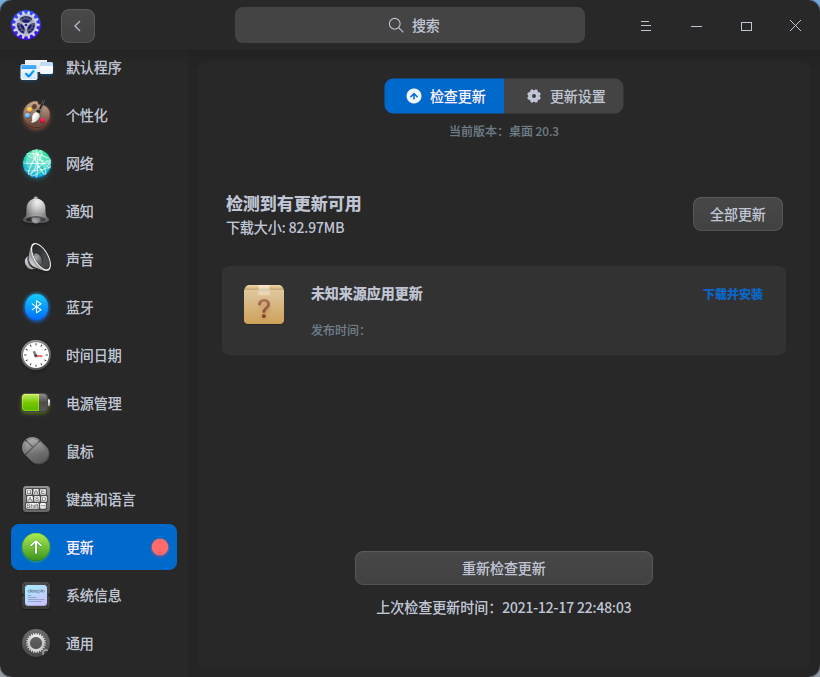
Task: Select 系统信息 label in the sidebar
Action: tap(94, 595)
